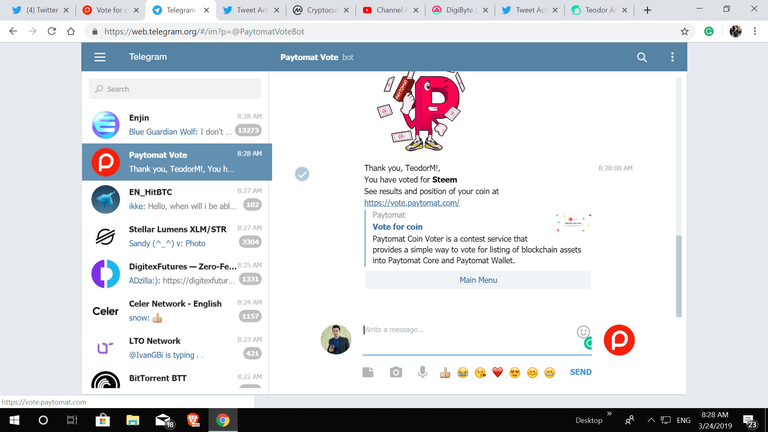Switch to the Vote for coin browser tab

(111, 10)
